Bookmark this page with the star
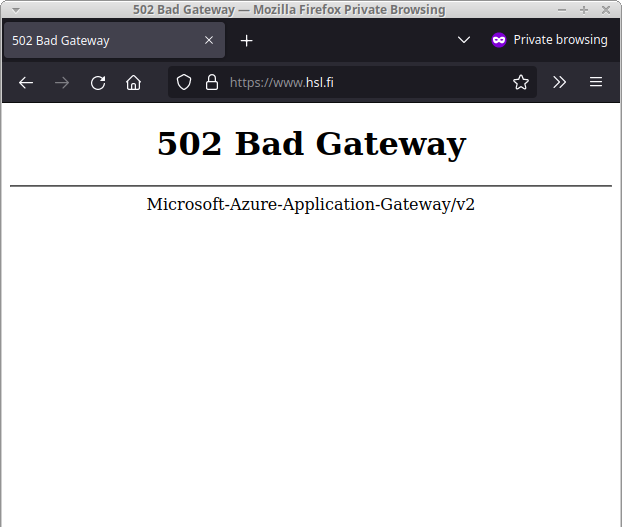 (521, 82)
